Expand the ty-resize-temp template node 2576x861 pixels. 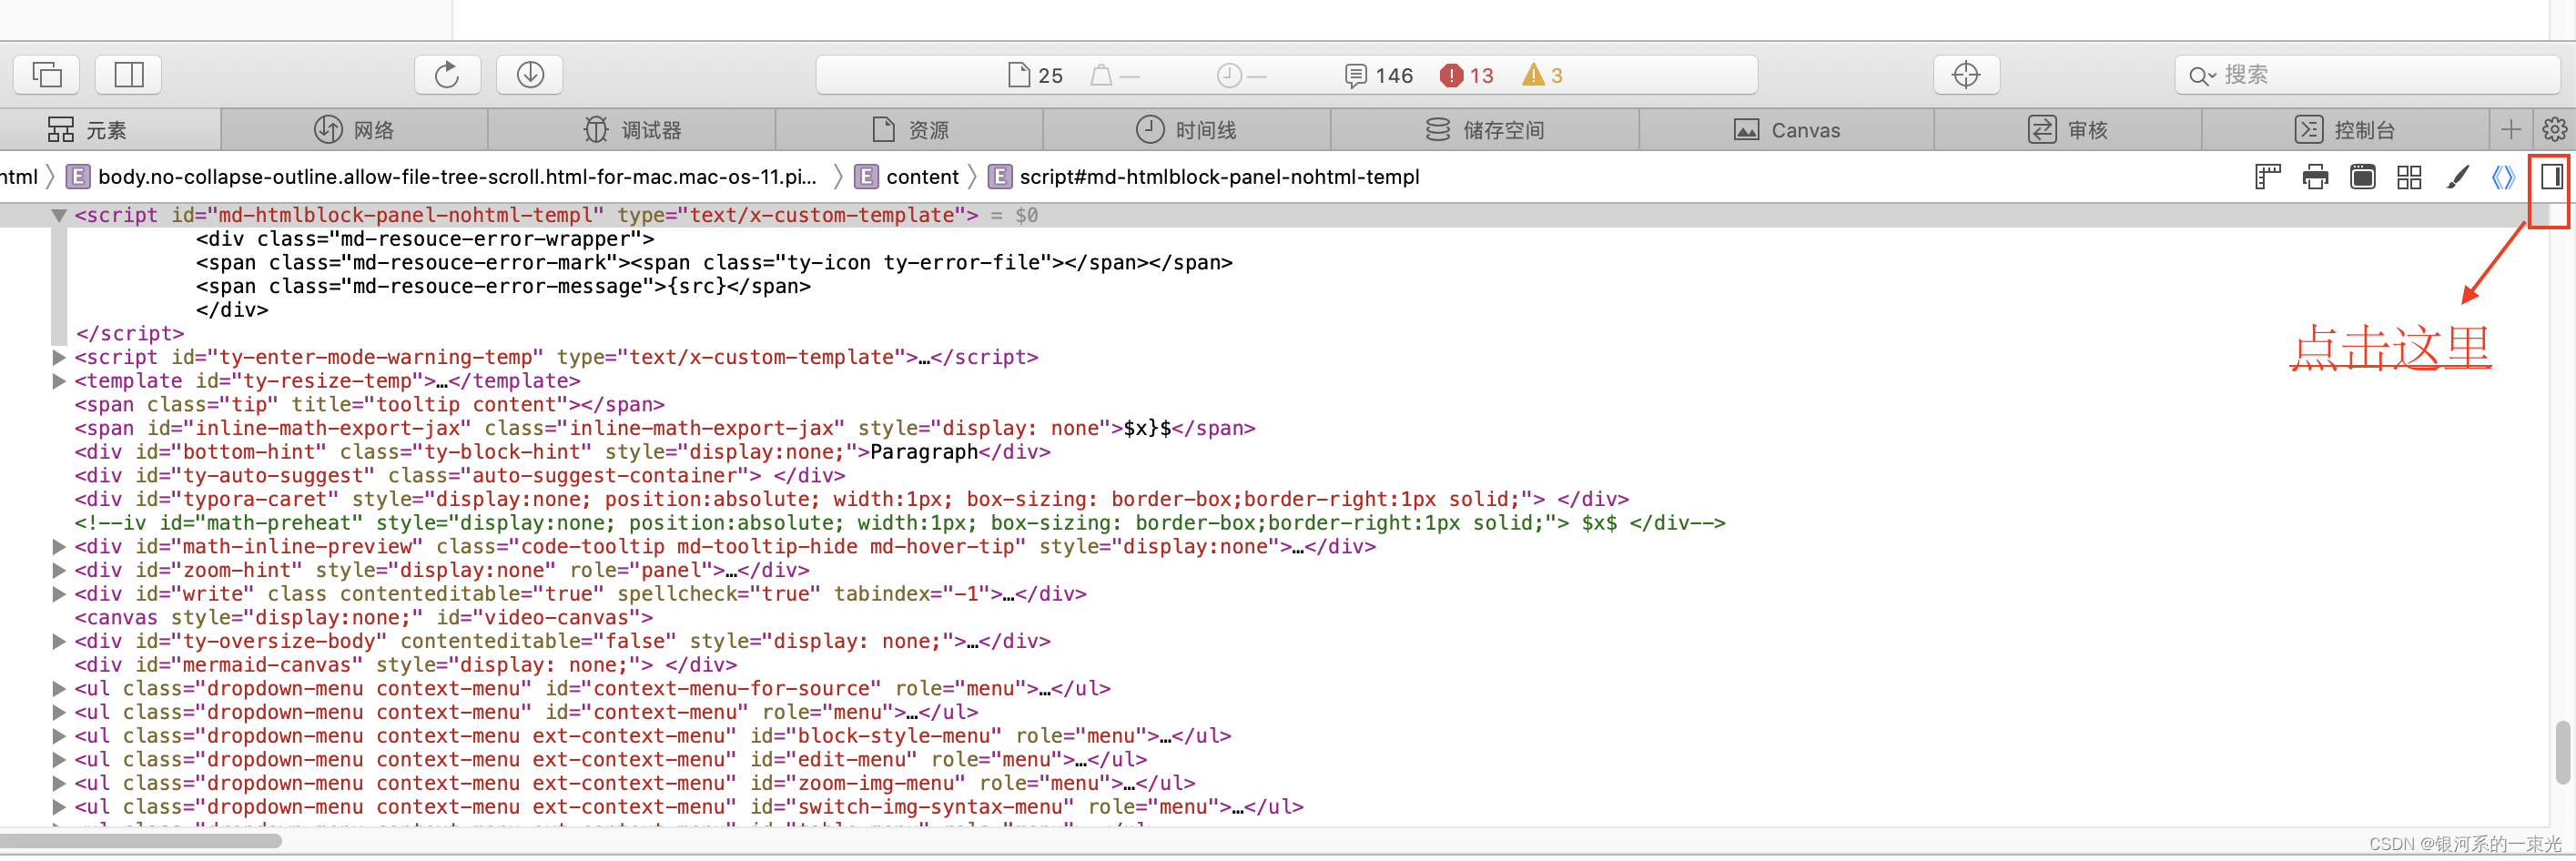point(59,381)
